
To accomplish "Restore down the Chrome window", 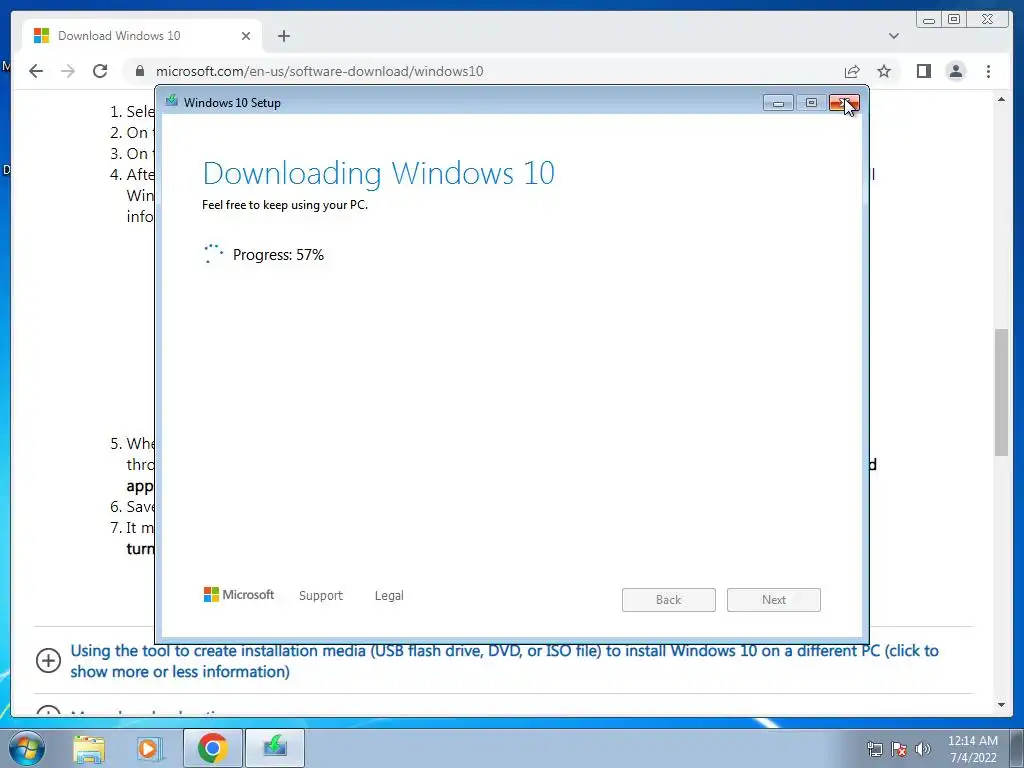I will pos(954,20).
